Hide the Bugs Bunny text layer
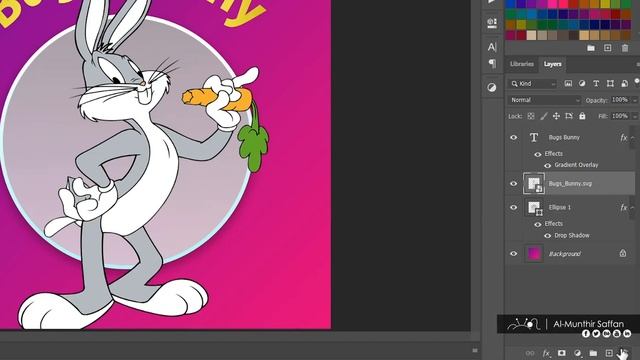The width and height of the screenshot is (640, 360). click(x=514, y=138)
